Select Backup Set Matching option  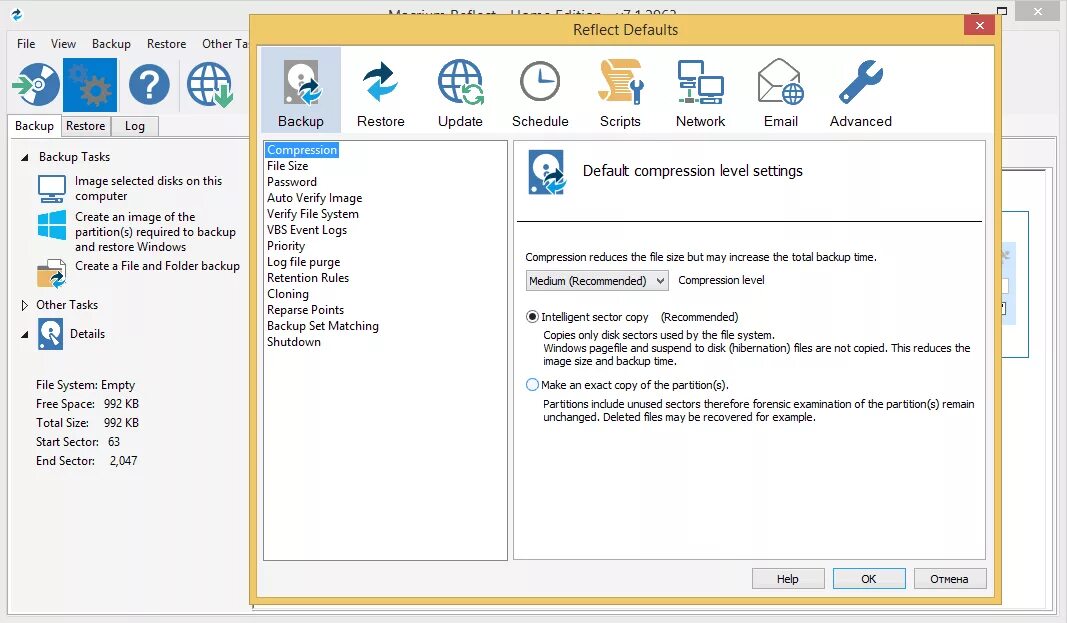tap(323, 326)
